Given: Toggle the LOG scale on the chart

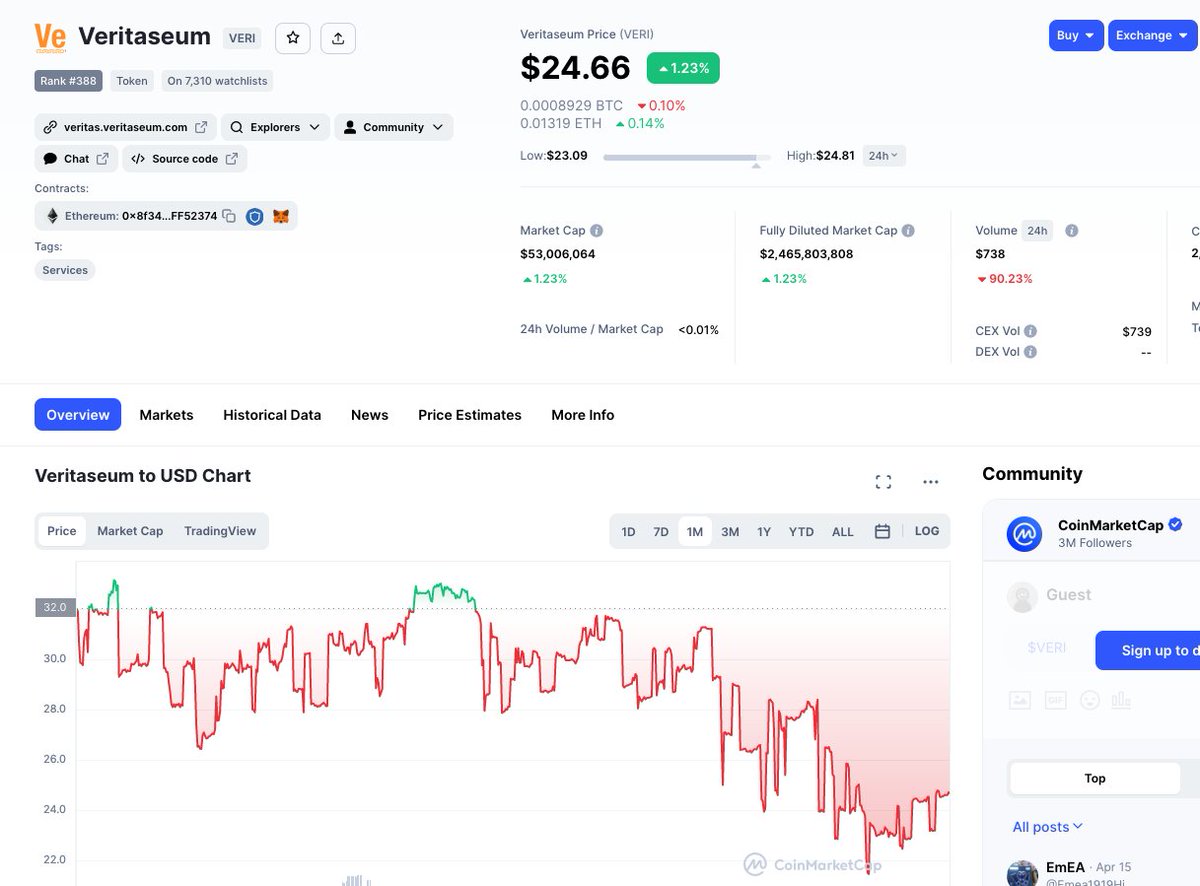Looking at the screenshot, I should point(927,531).
